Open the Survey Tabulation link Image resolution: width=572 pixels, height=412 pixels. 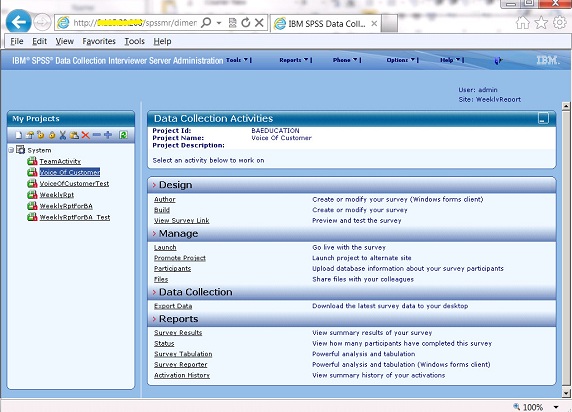(x=183, y=354)
